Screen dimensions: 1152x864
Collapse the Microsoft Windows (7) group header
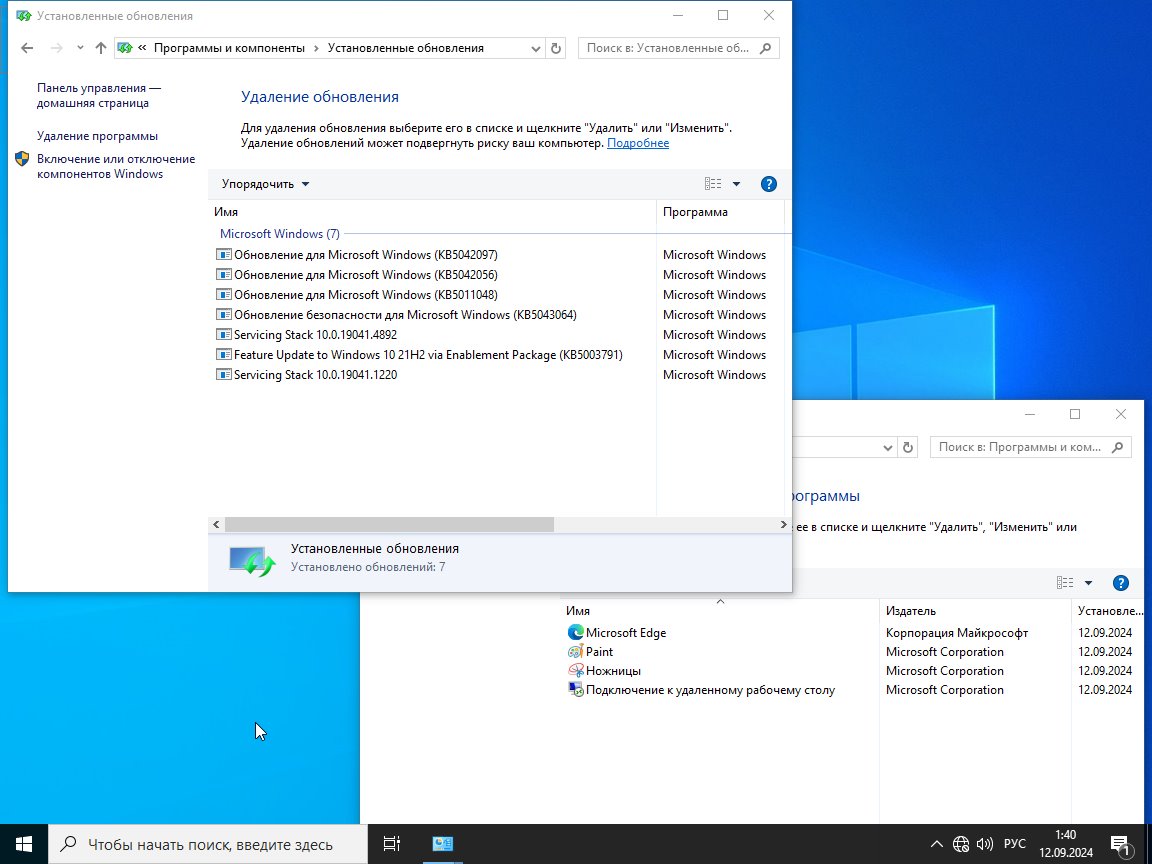click(x=279, y=234)
